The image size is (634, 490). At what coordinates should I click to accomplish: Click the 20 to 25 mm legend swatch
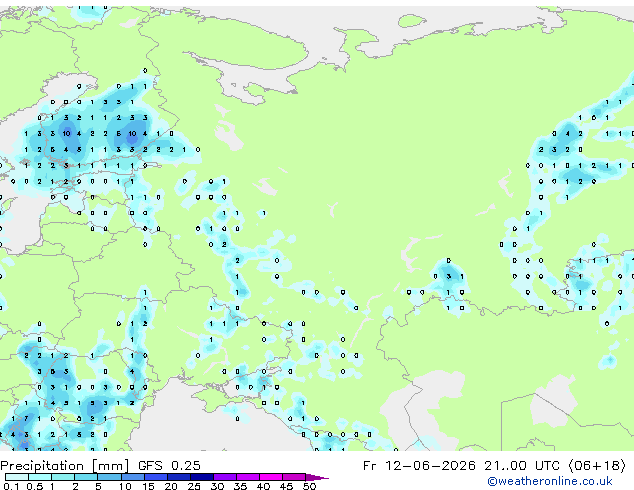pos(178,477)
